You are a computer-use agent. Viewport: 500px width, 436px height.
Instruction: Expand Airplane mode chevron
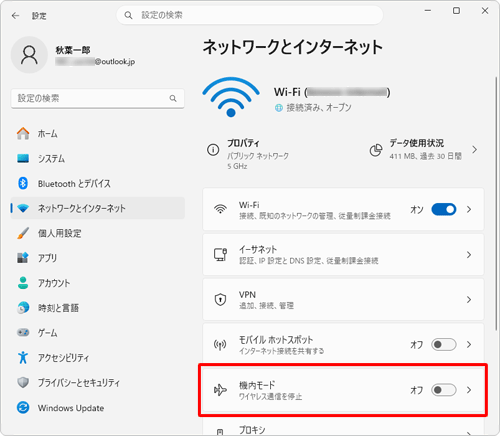(469, 390)
